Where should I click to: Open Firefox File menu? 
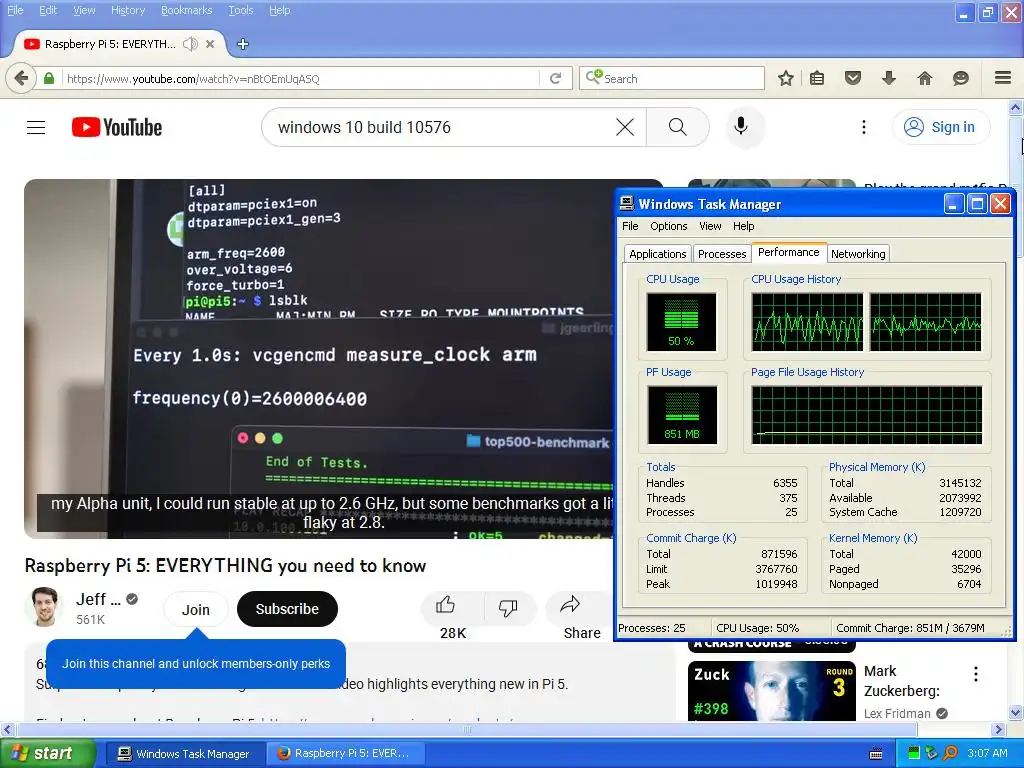tap(15, 10)
